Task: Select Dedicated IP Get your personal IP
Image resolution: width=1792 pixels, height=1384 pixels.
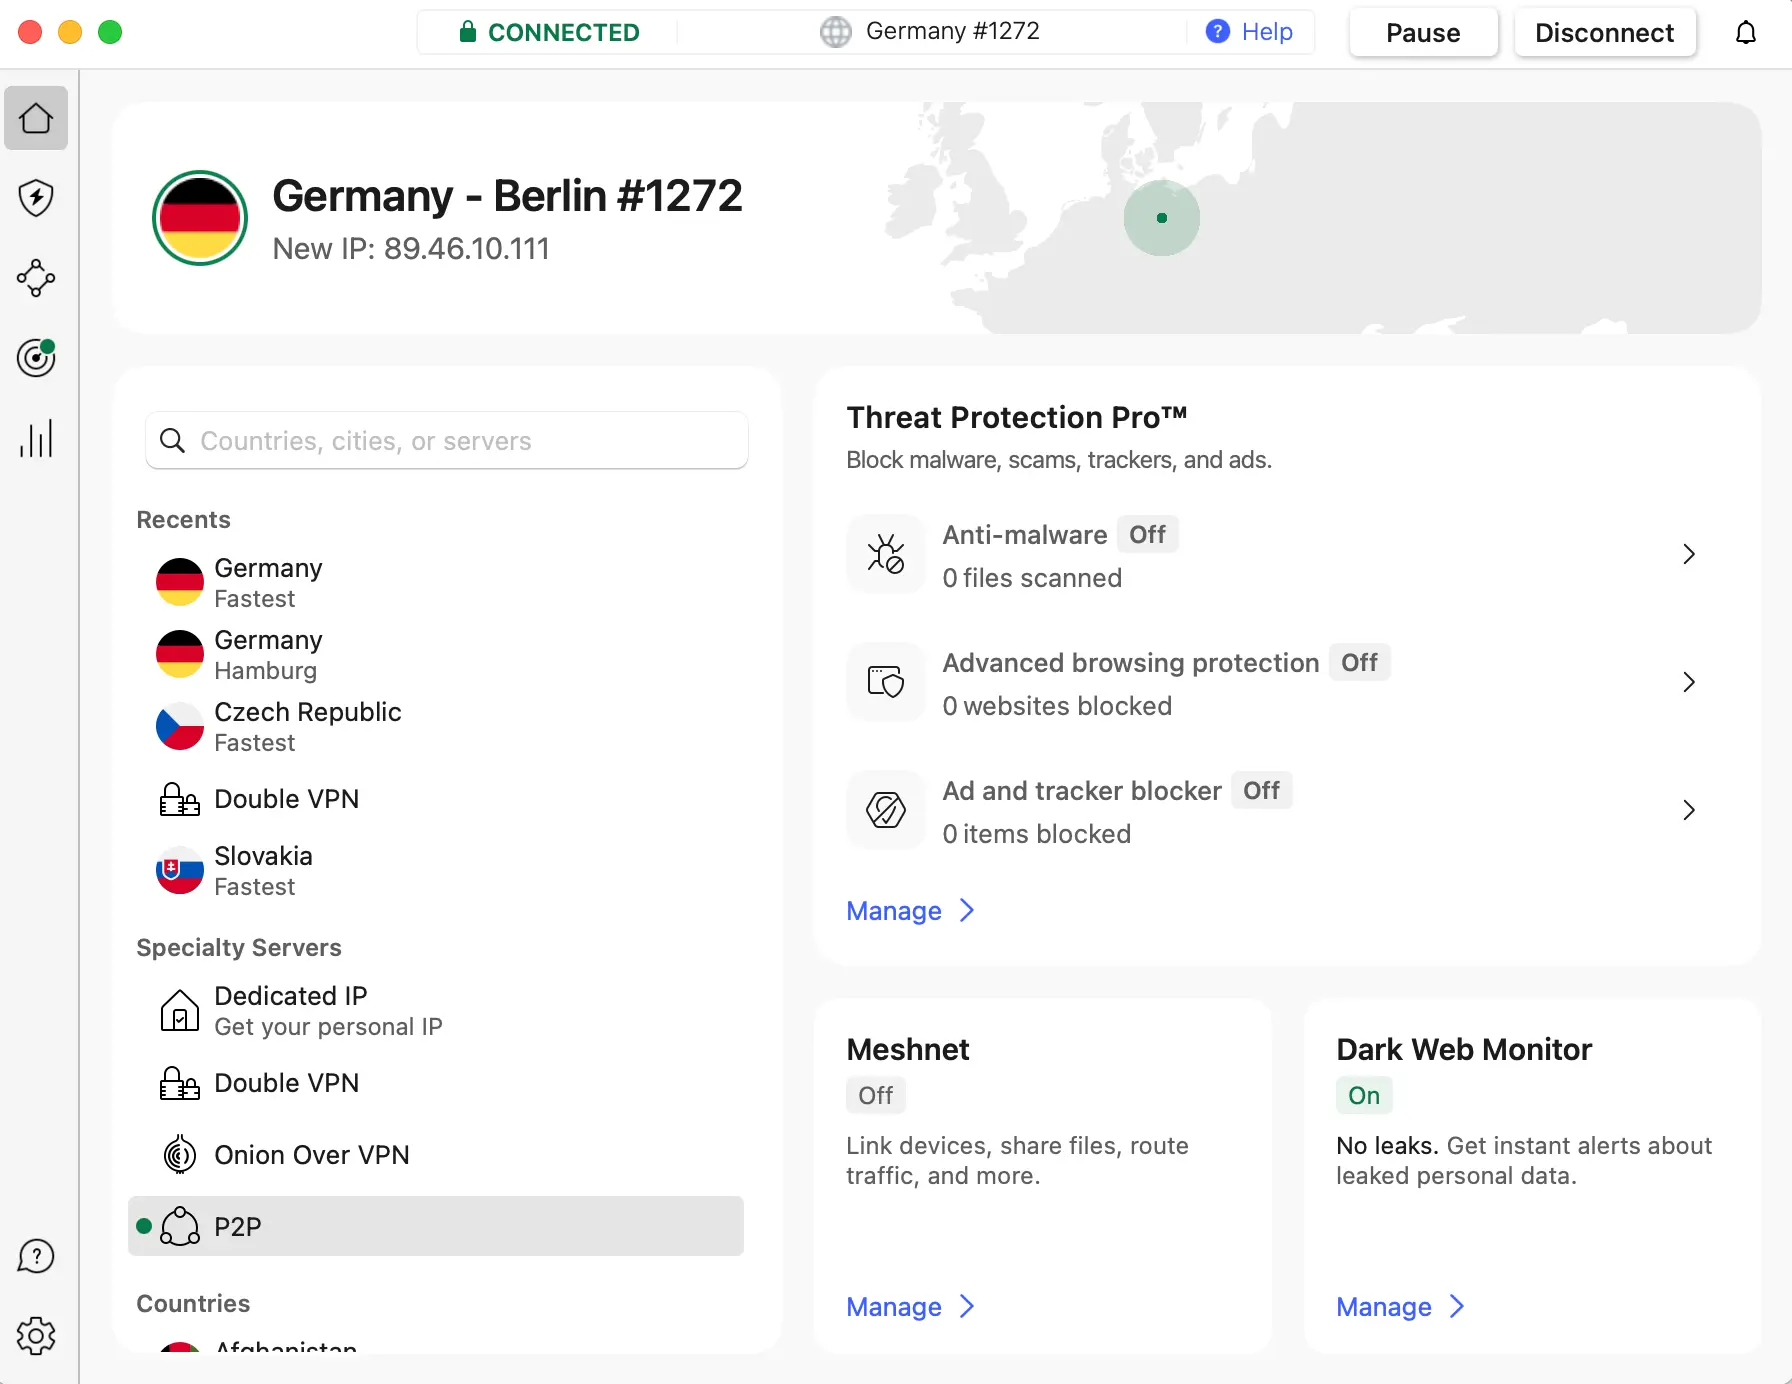Action: [436, 1010]
